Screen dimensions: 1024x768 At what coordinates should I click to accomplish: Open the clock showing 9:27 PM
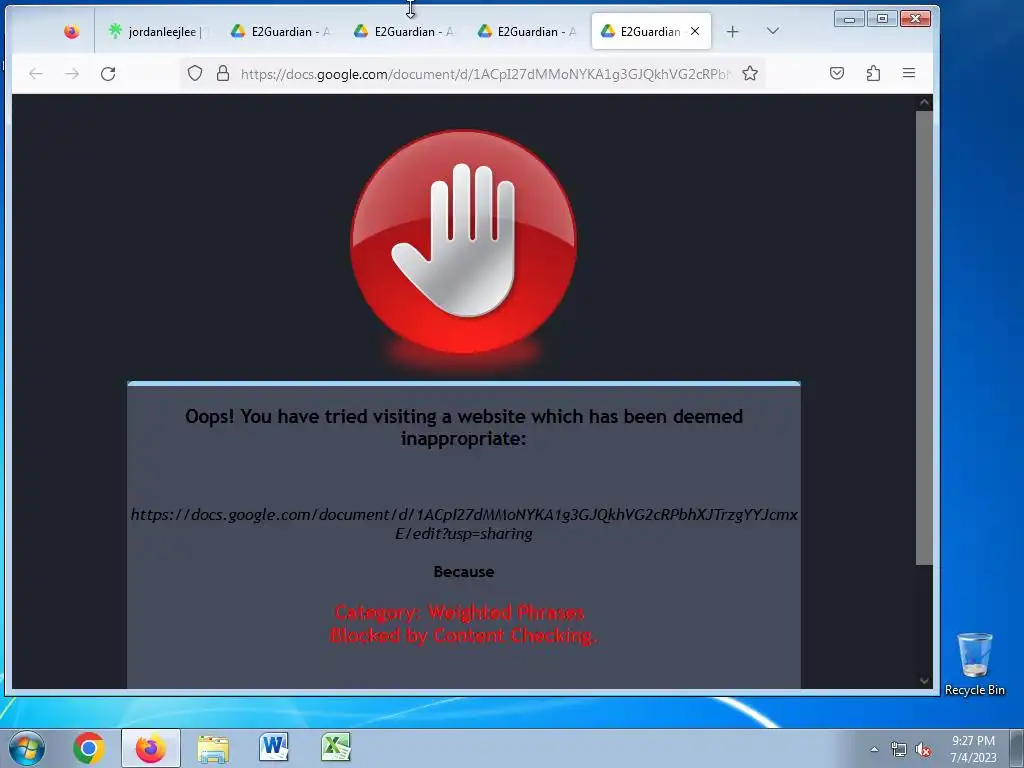(x=973, y=749)
